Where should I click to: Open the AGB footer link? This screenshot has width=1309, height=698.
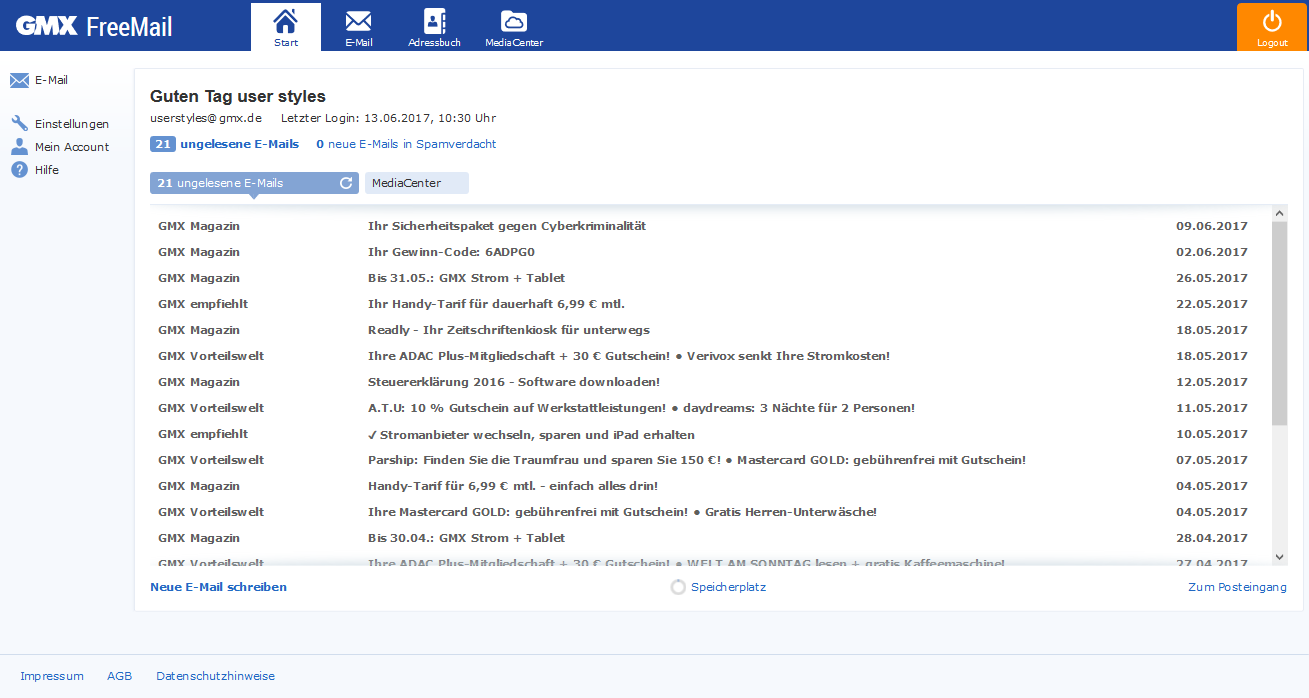point(119,676)
